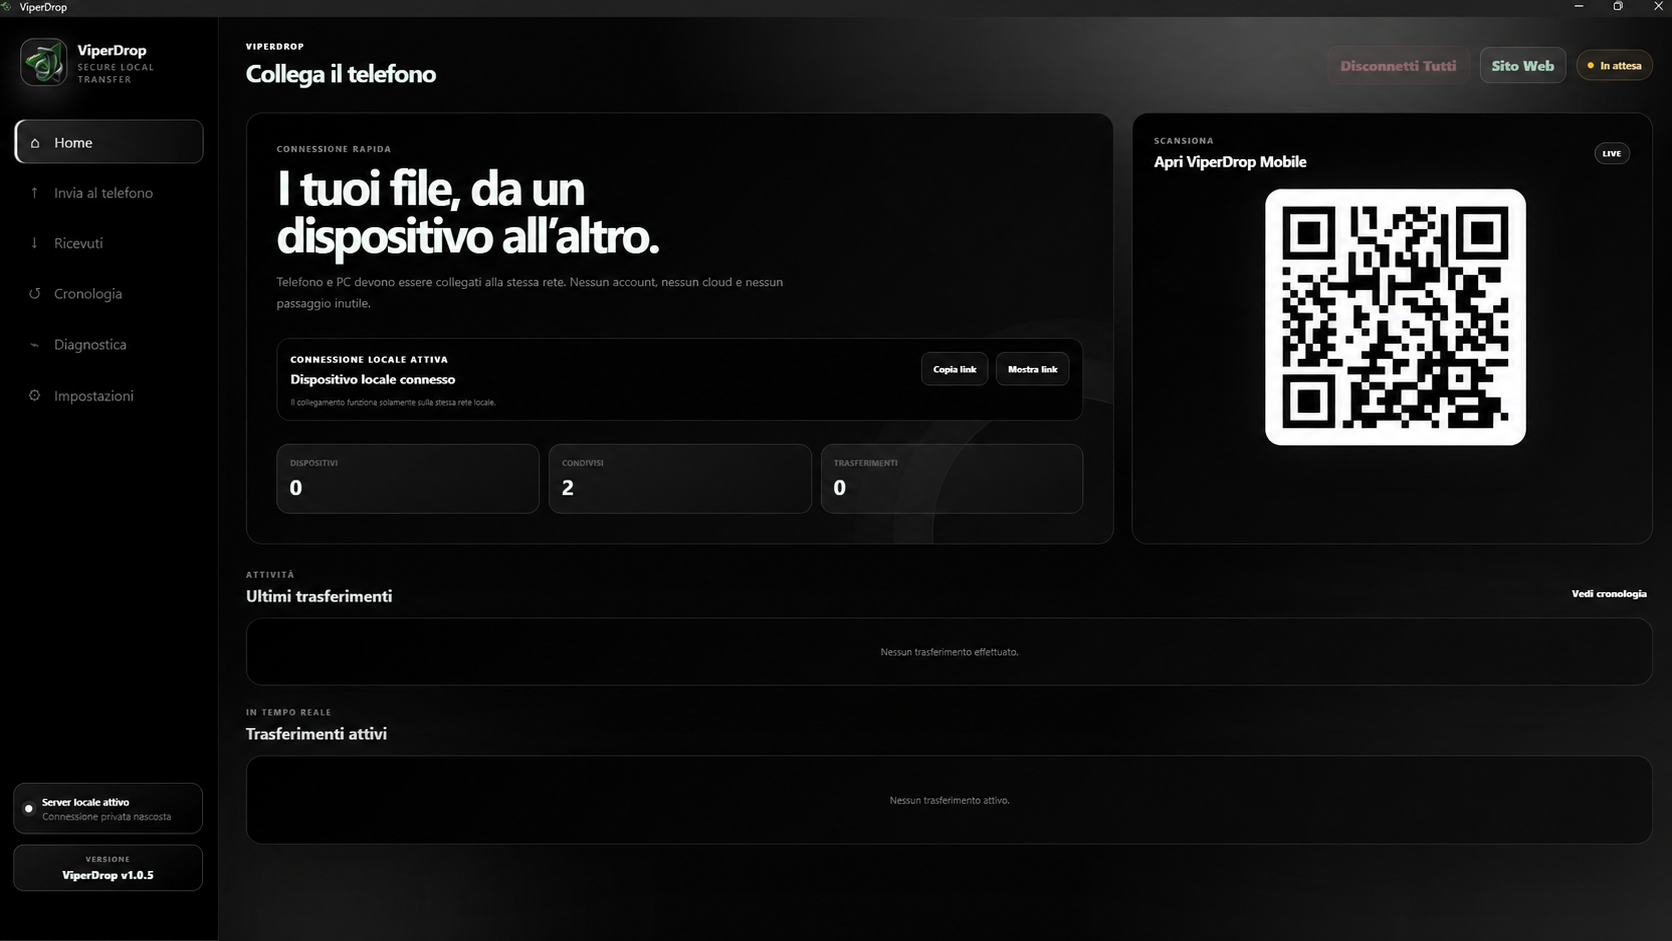This screenshot has height=941, width=1672.
Task: Open the Sito Web button
Action: click(1522, 66)
